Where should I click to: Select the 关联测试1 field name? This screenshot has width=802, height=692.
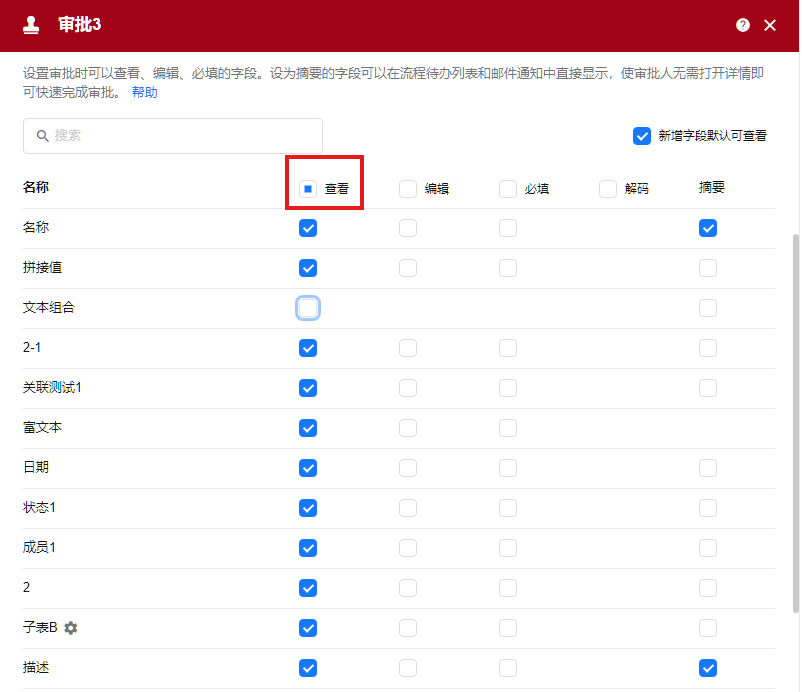coord(52,388)
